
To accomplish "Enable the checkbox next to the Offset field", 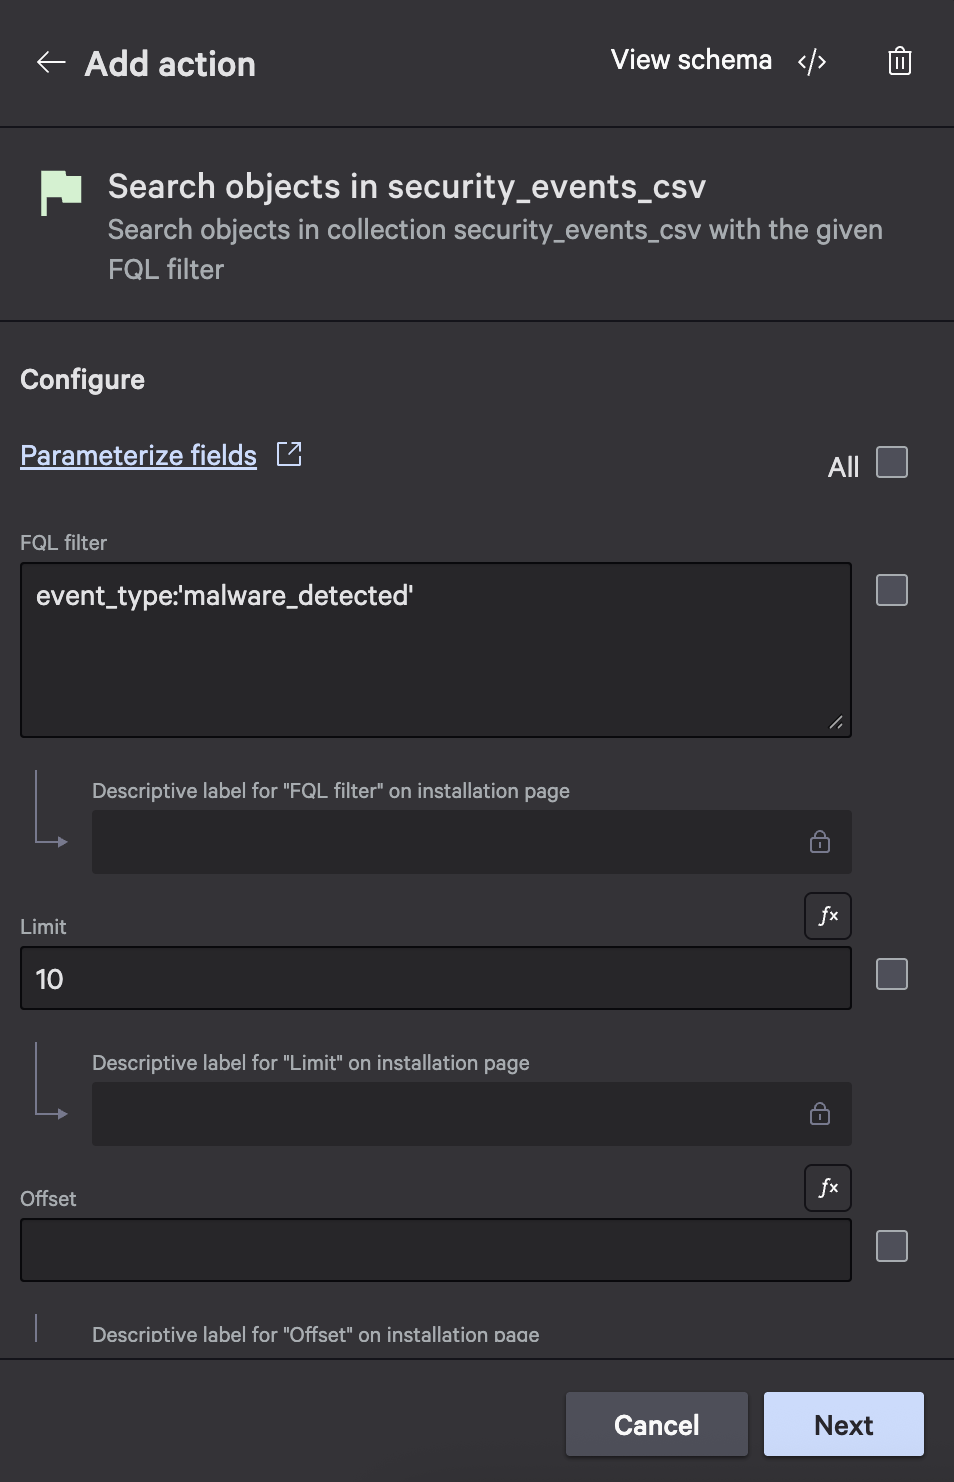I will click(890, 1246).
